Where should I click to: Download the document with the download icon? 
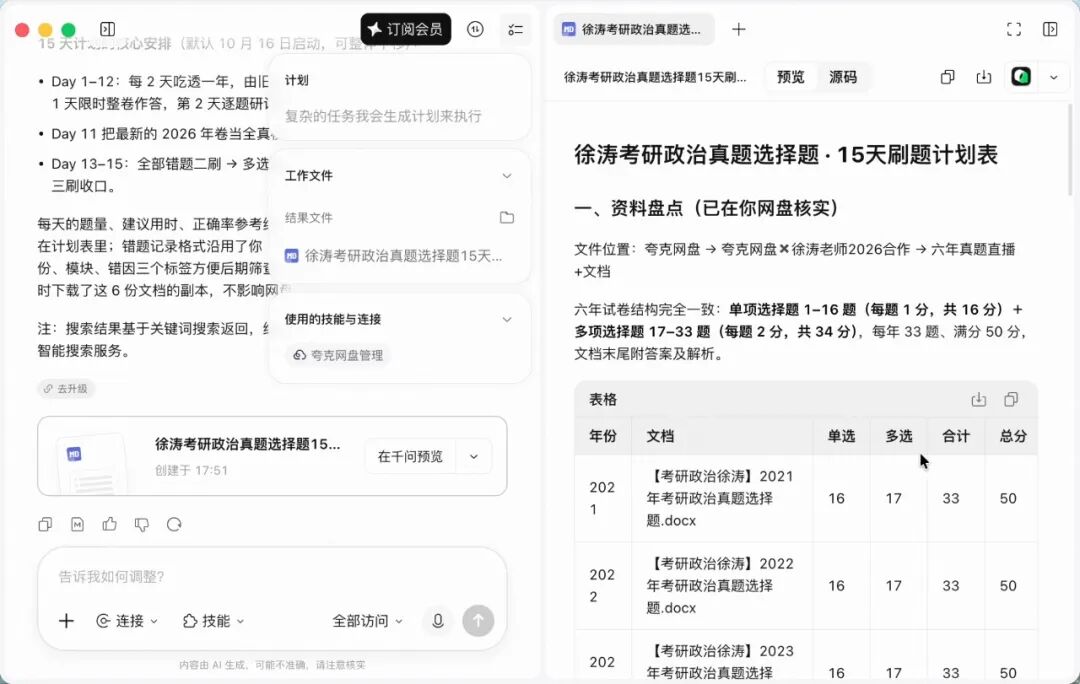[984, 77]
